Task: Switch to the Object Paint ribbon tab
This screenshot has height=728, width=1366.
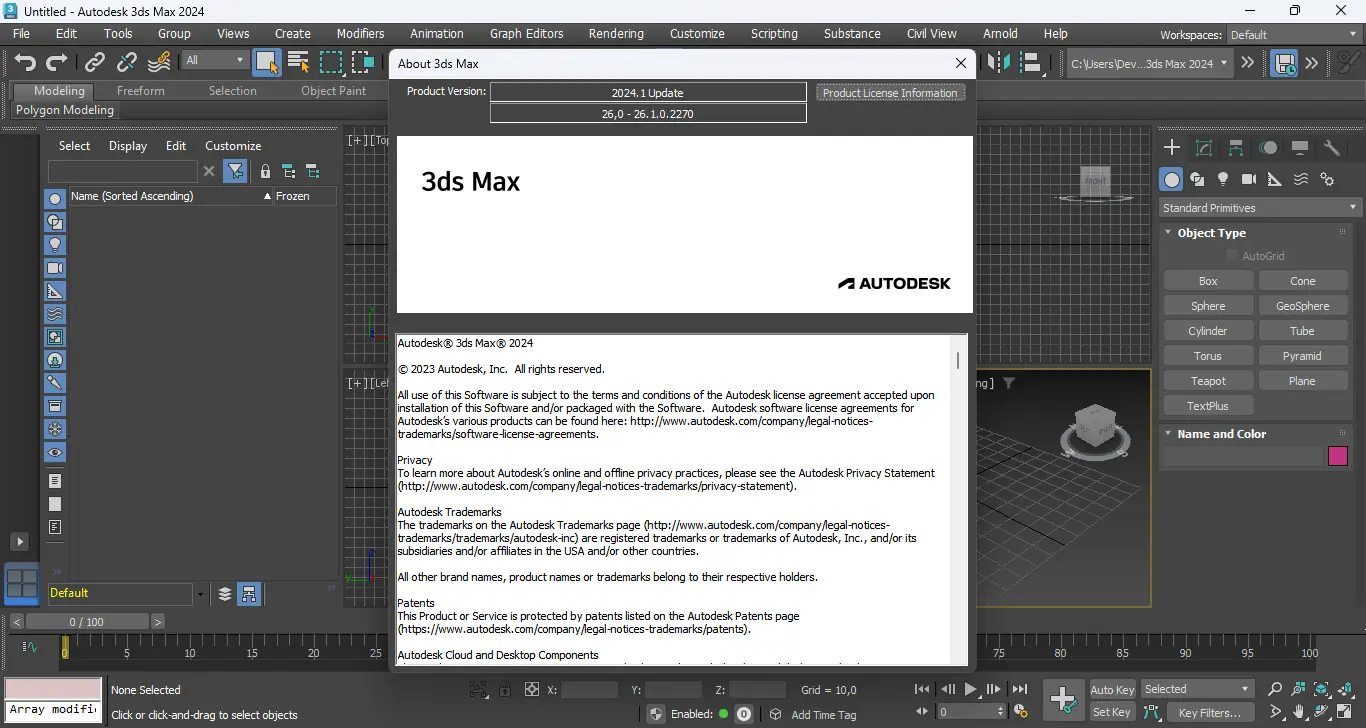Action: [x=334, y=90]
